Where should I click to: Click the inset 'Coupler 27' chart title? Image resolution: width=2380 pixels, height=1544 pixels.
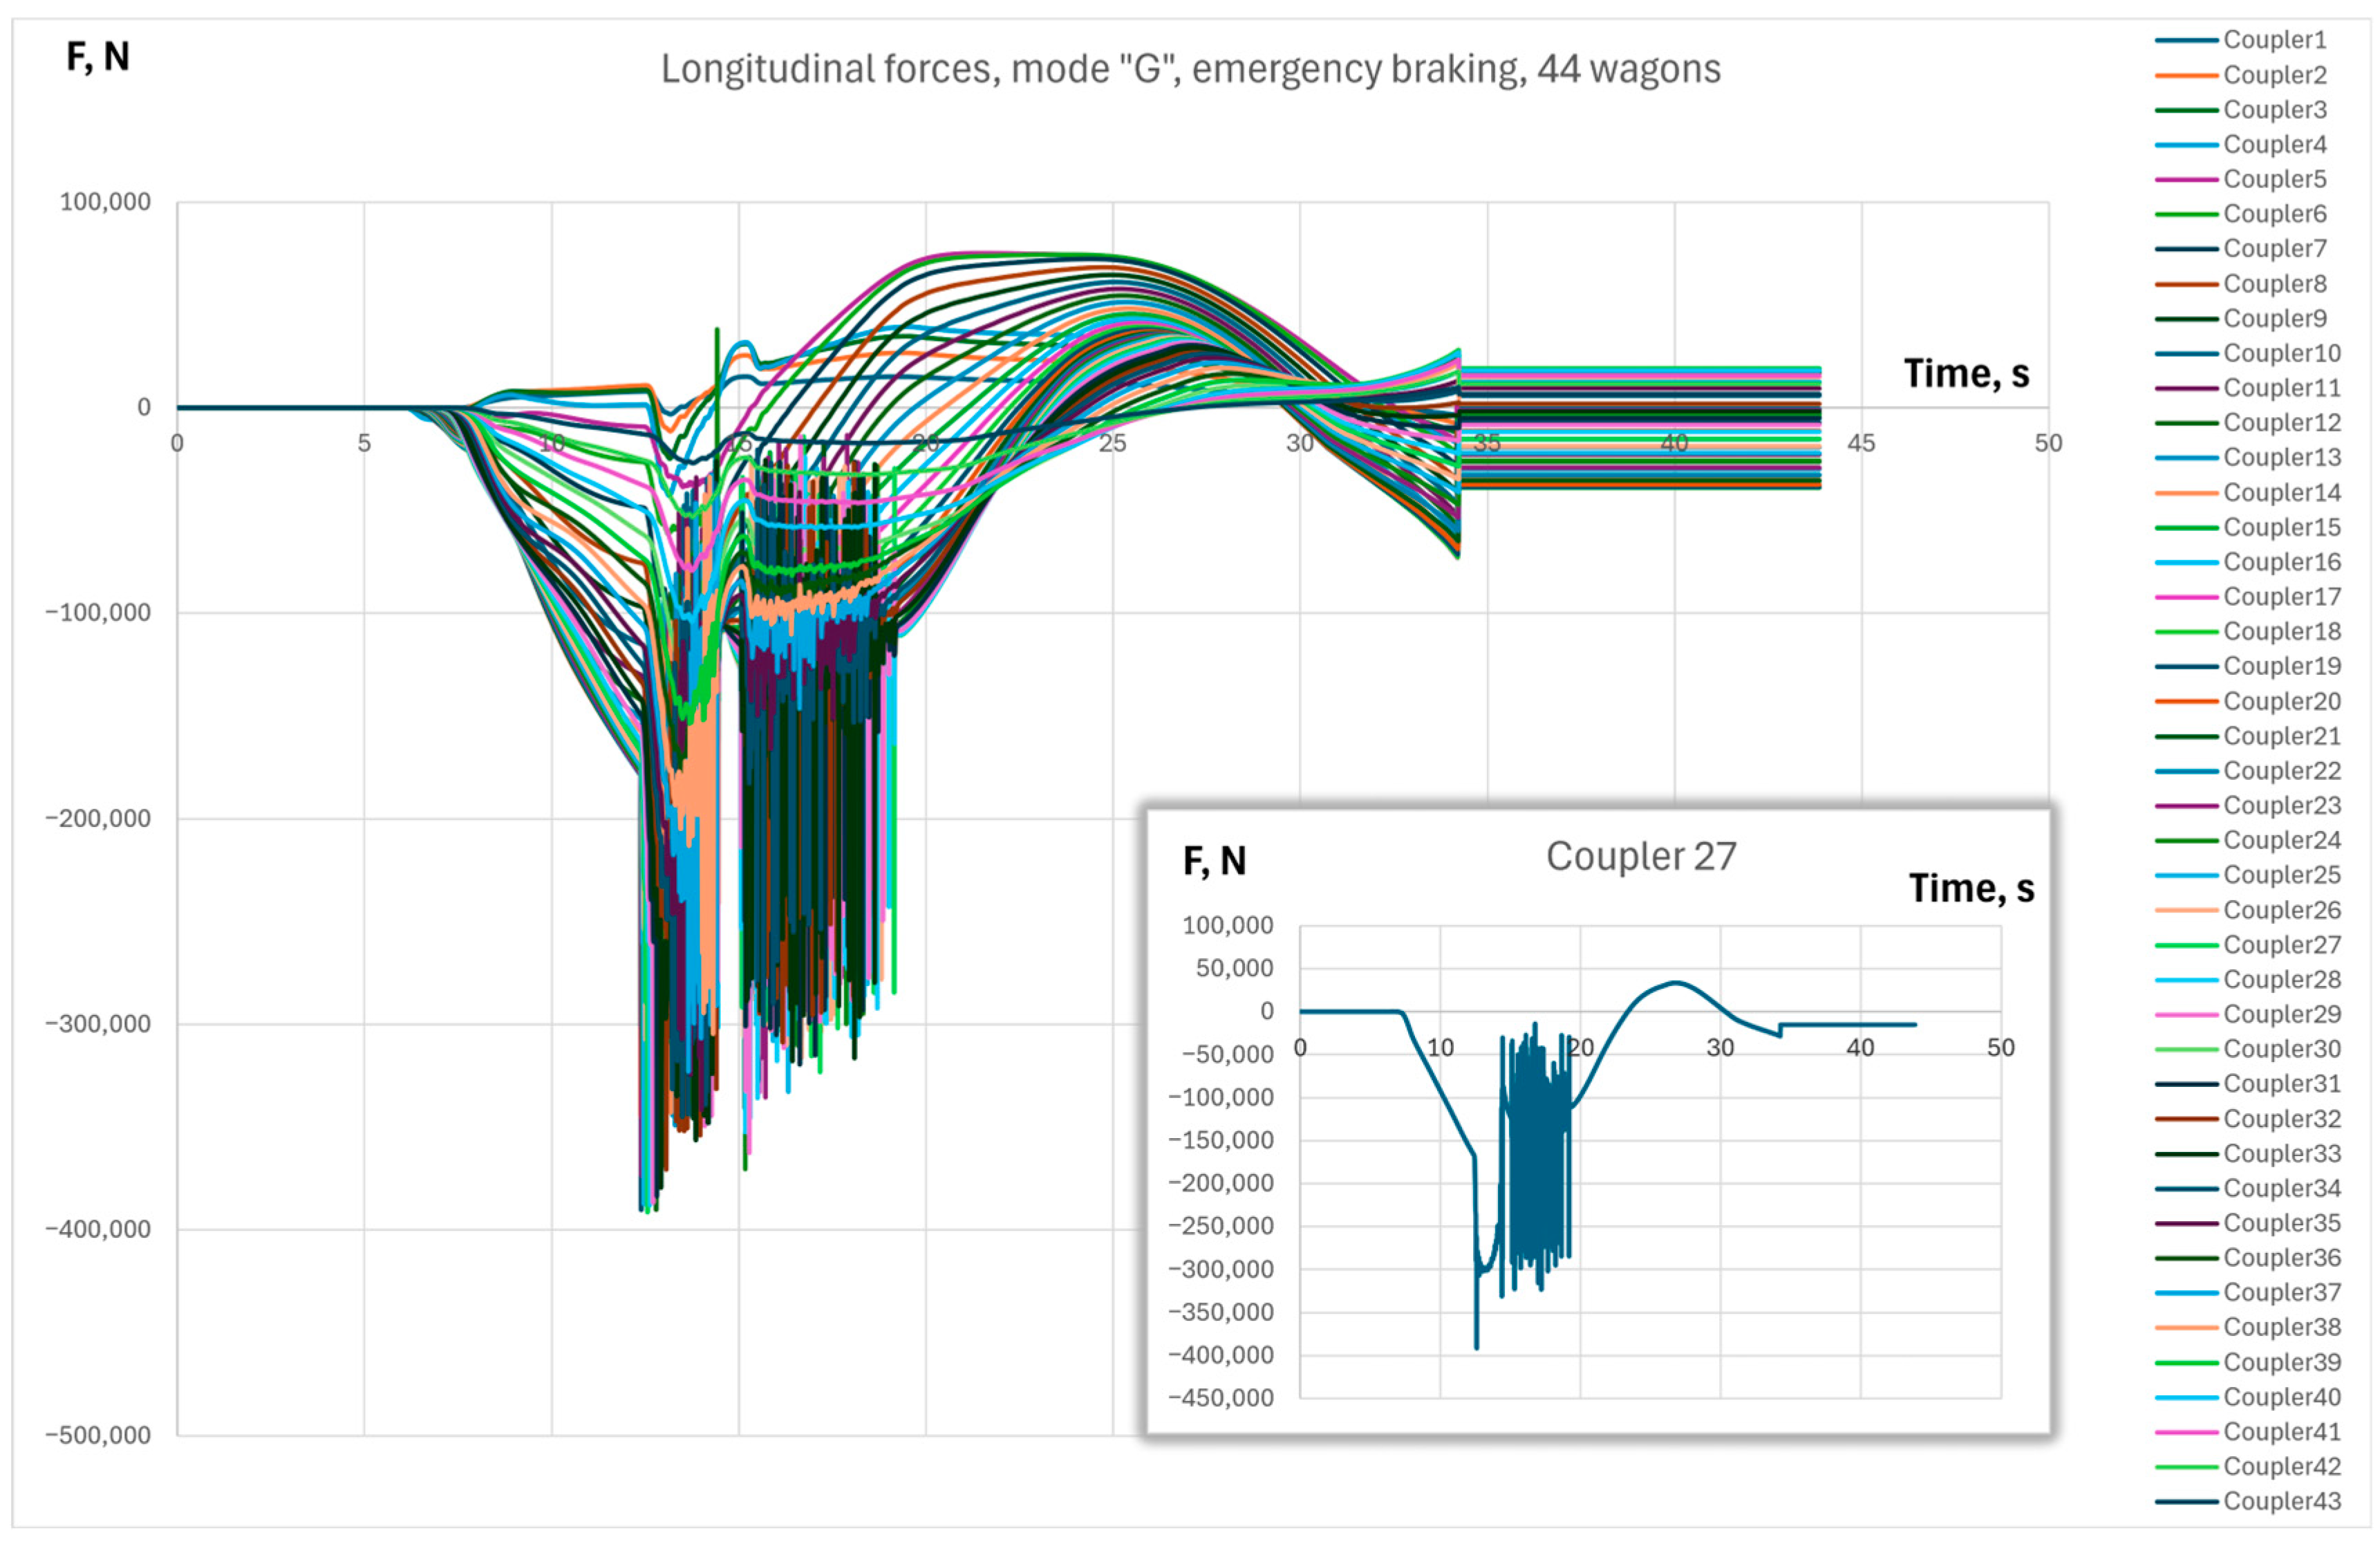coord(1641,856)
